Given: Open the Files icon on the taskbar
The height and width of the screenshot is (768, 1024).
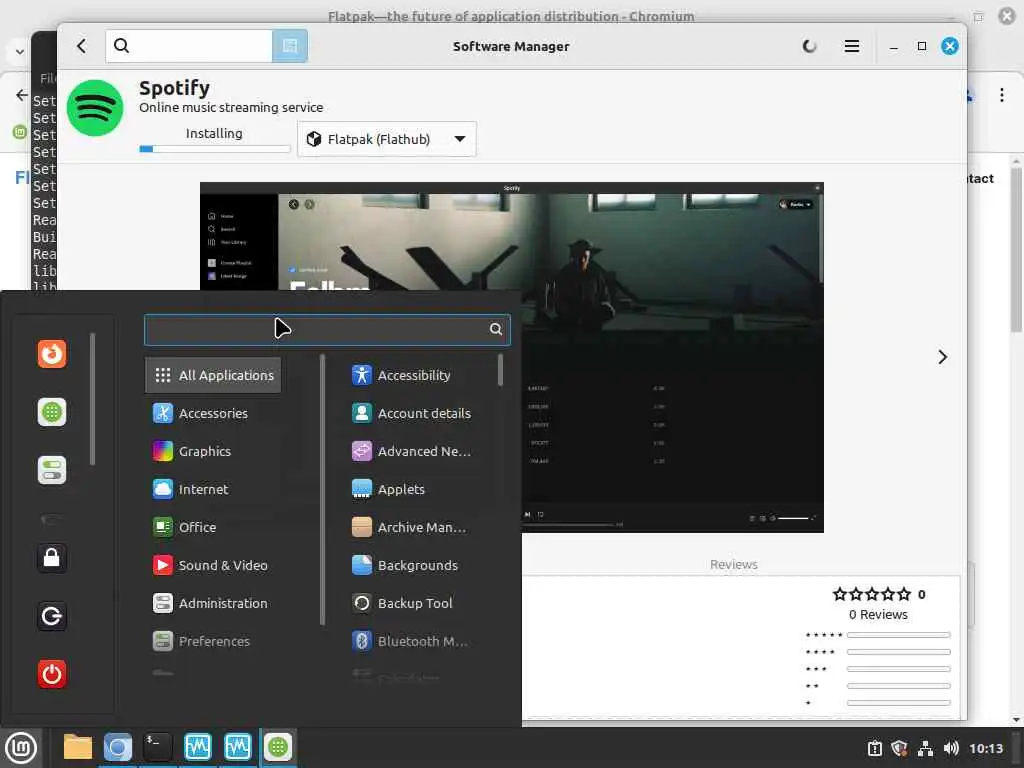Looking at the screenshot, I should coord(78,747).
